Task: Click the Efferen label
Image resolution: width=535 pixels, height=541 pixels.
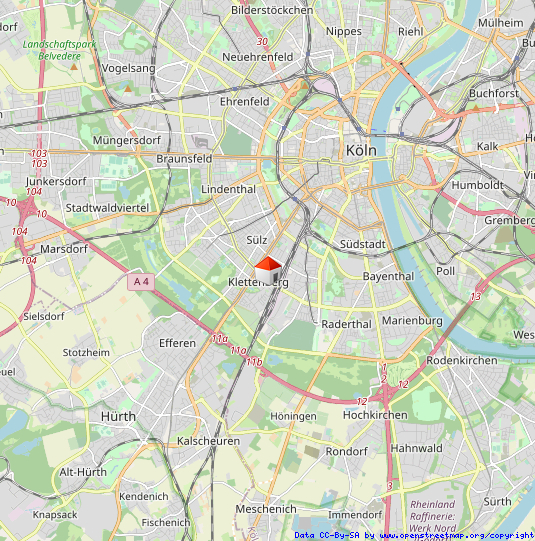Action: (177, 343)
